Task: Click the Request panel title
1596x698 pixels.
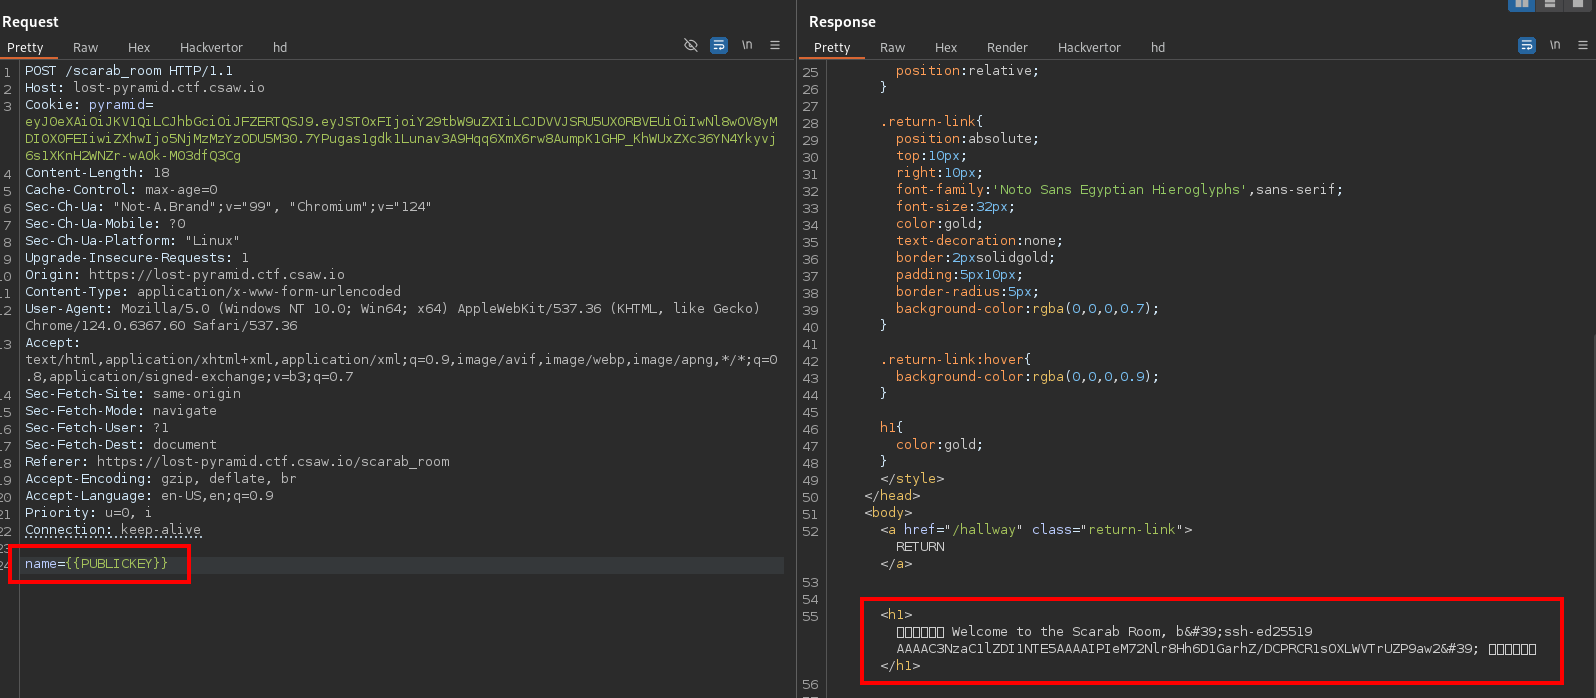Action: 30,22
